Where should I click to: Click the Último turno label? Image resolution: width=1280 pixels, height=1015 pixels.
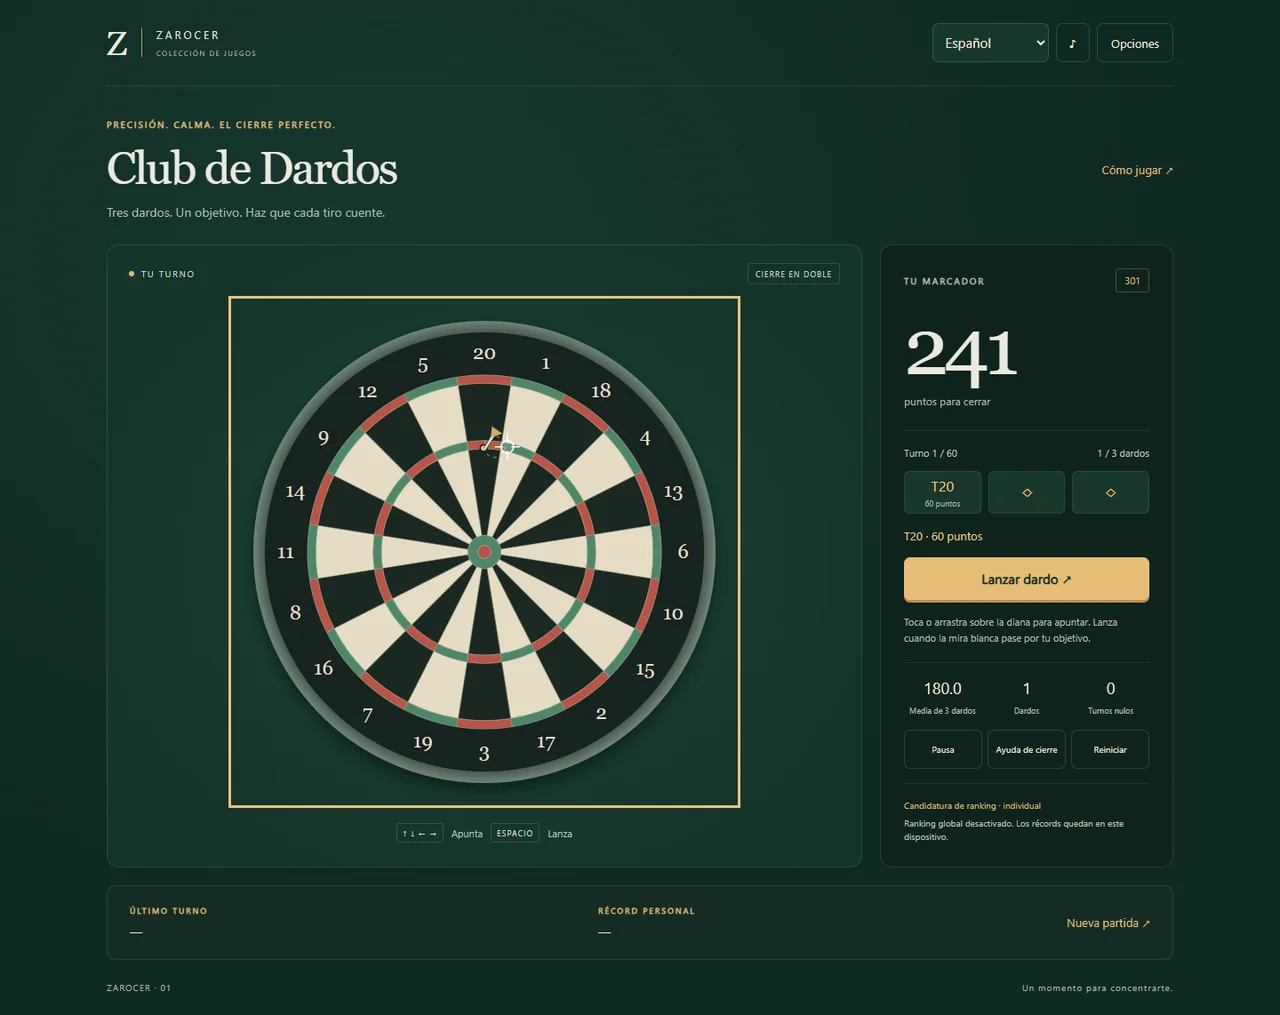[168, 911]
